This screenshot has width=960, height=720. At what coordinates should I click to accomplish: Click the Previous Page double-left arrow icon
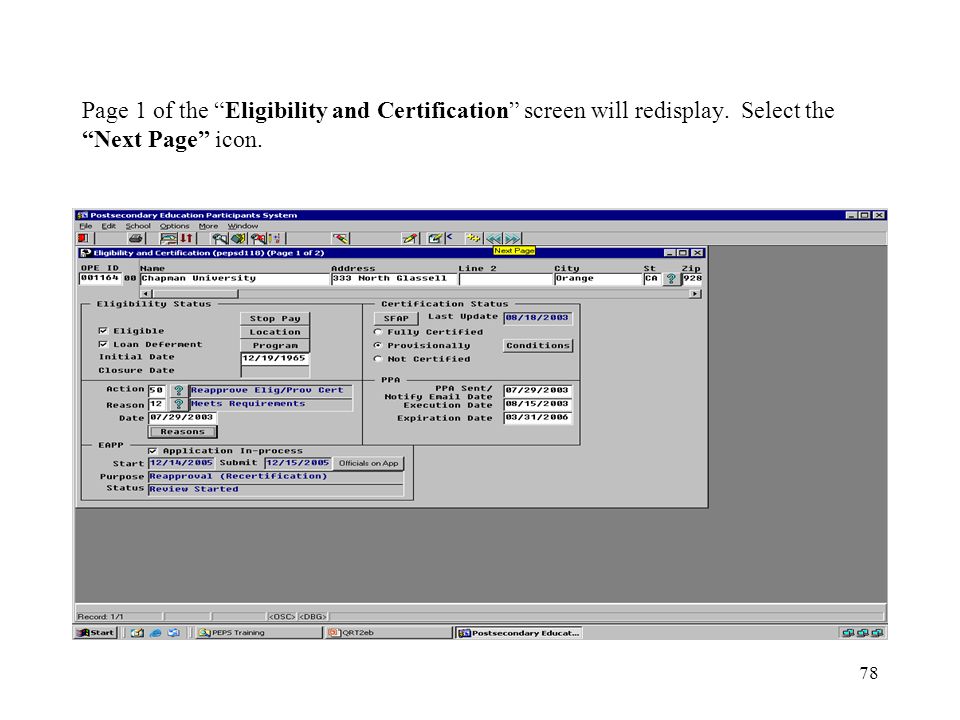click(x=493, y=238)
